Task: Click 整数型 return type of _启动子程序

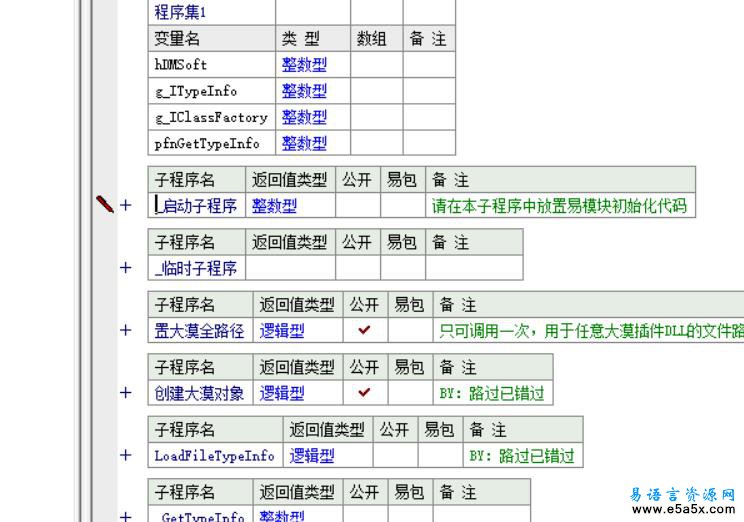Action: click(x=274, y=205)
